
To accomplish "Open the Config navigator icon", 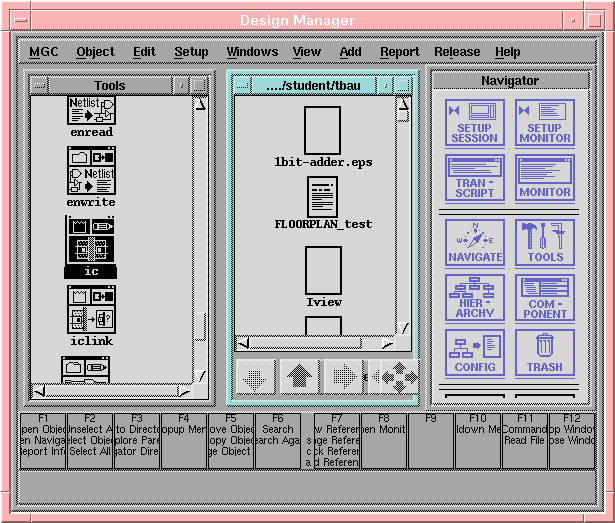I will point(474,352).
